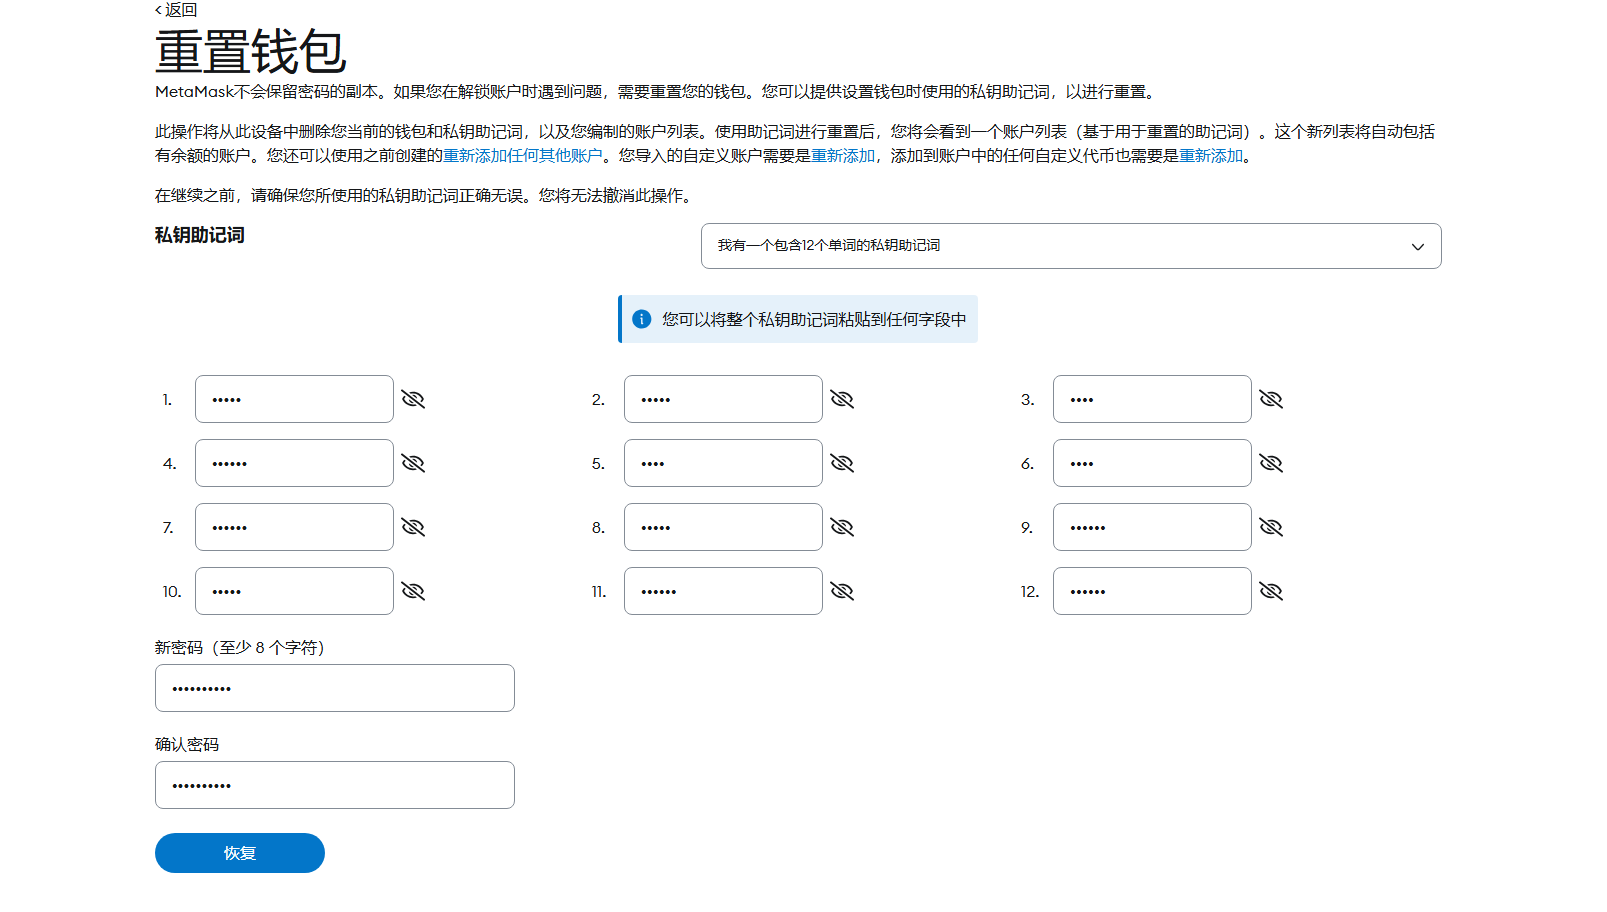Click the 重置钱包 page heading
The width and height of the screenshot is (1607, 912).
click(251, 52)
